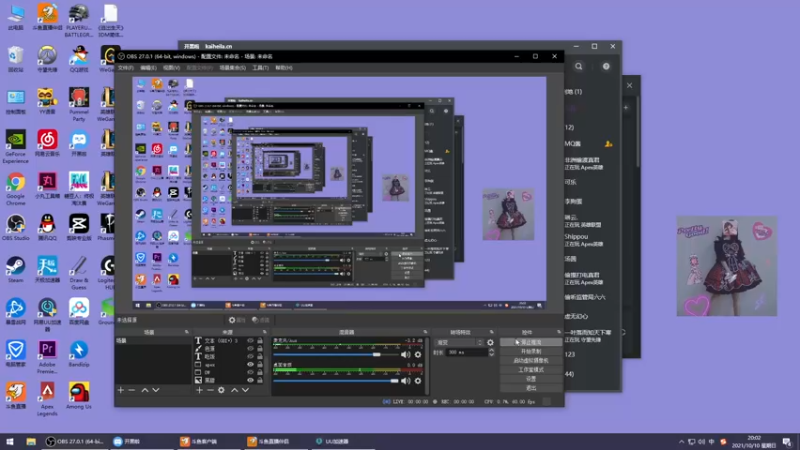Open the Edit menu in OBS

148,68
